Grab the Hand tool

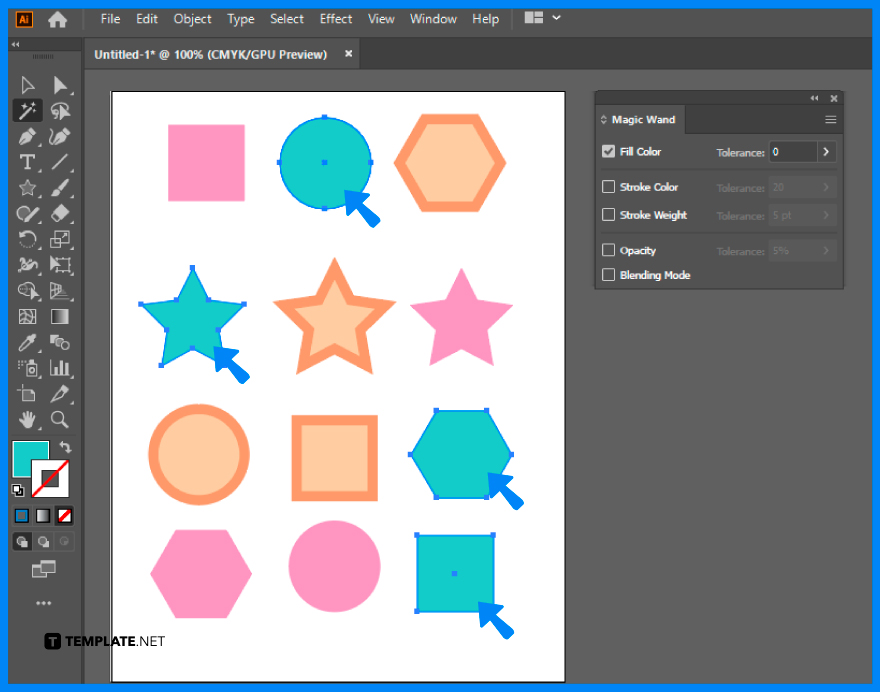click(28, 420)
